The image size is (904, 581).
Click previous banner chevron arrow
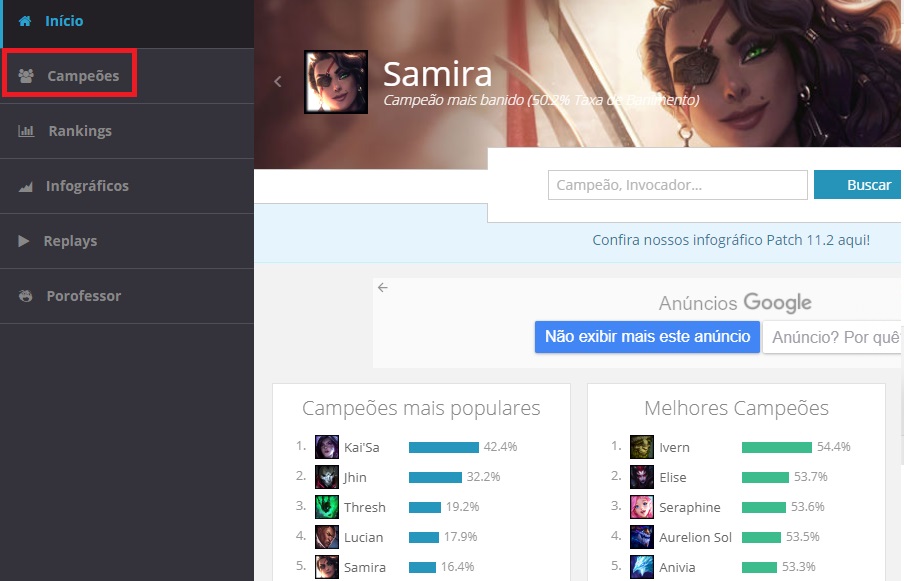pyautogui.click(x=278, y=82)
